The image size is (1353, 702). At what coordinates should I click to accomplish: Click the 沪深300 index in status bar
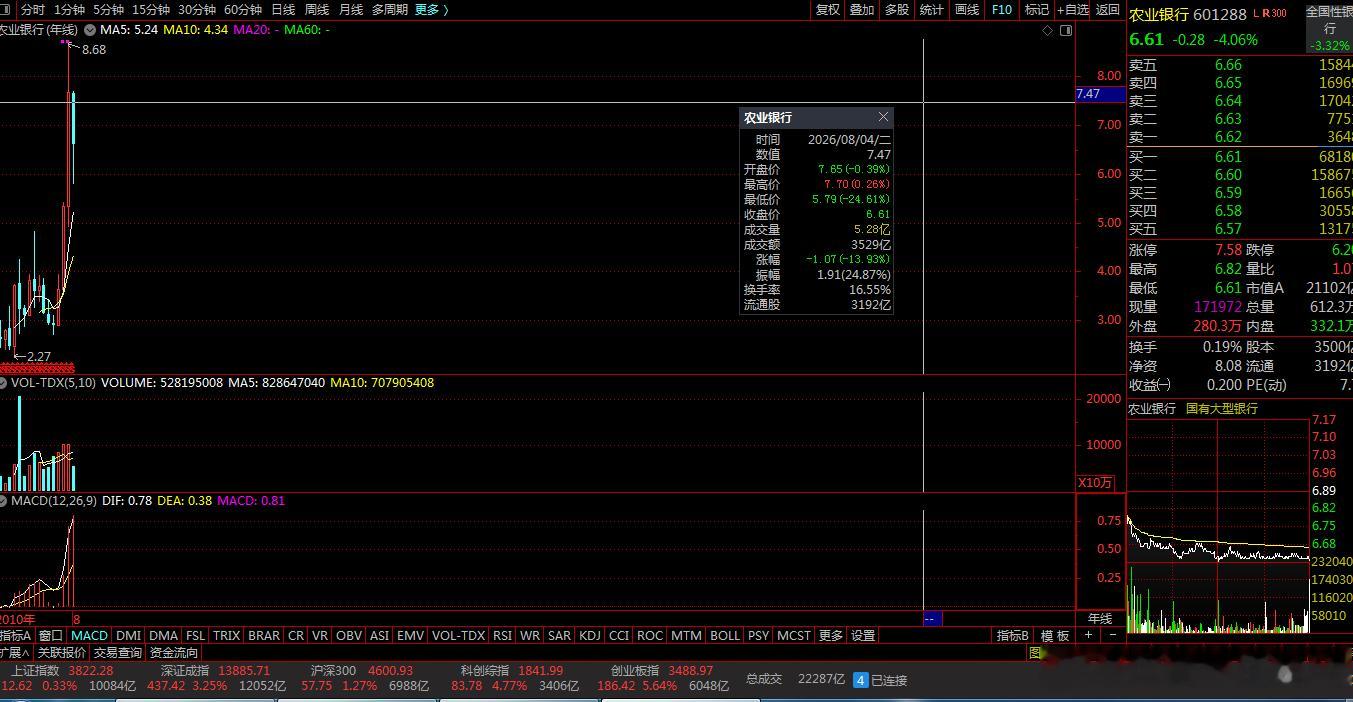333,670
